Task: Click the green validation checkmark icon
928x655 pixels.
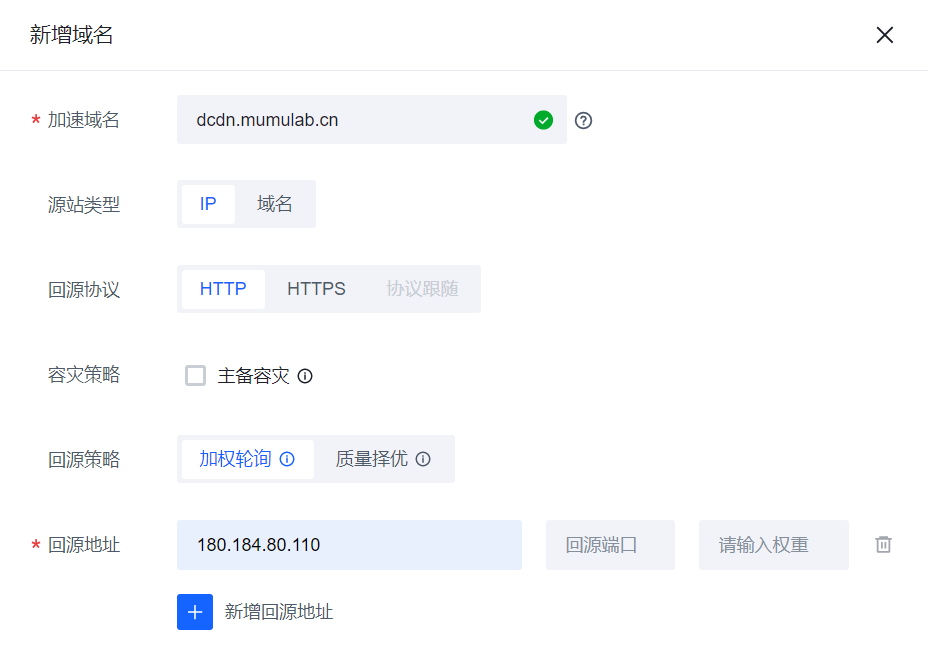Action: 543,121
